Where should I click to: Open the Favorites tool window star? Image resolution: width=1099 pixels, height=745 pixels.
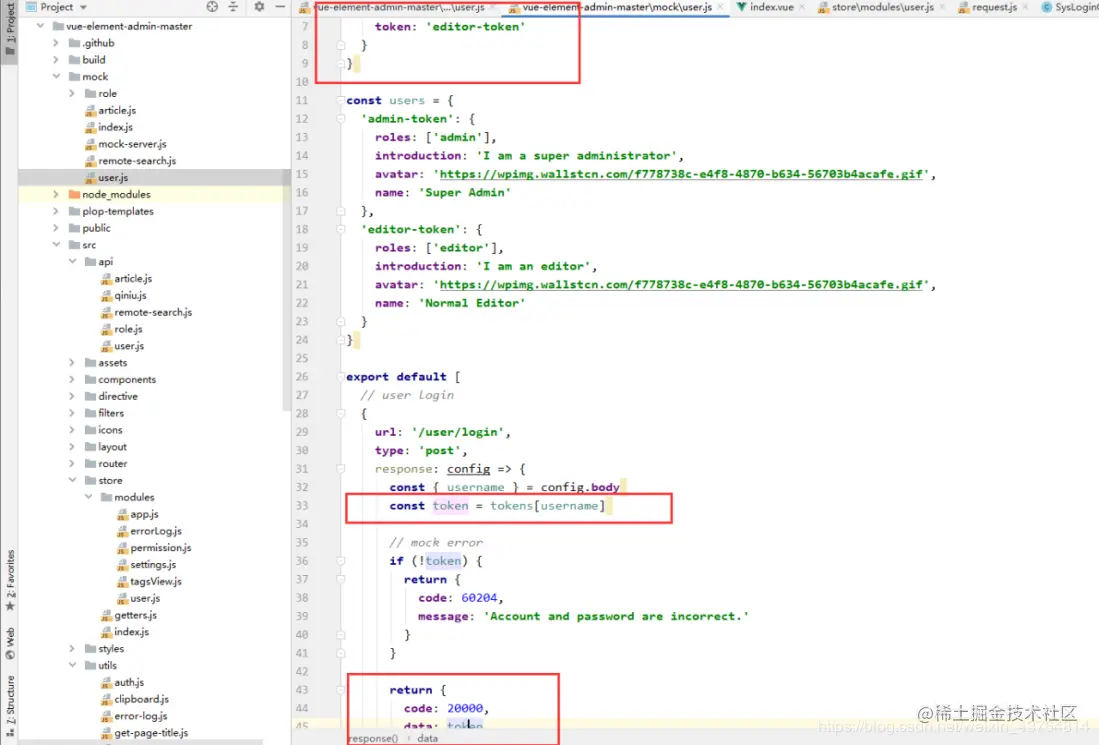pos(10,606)
